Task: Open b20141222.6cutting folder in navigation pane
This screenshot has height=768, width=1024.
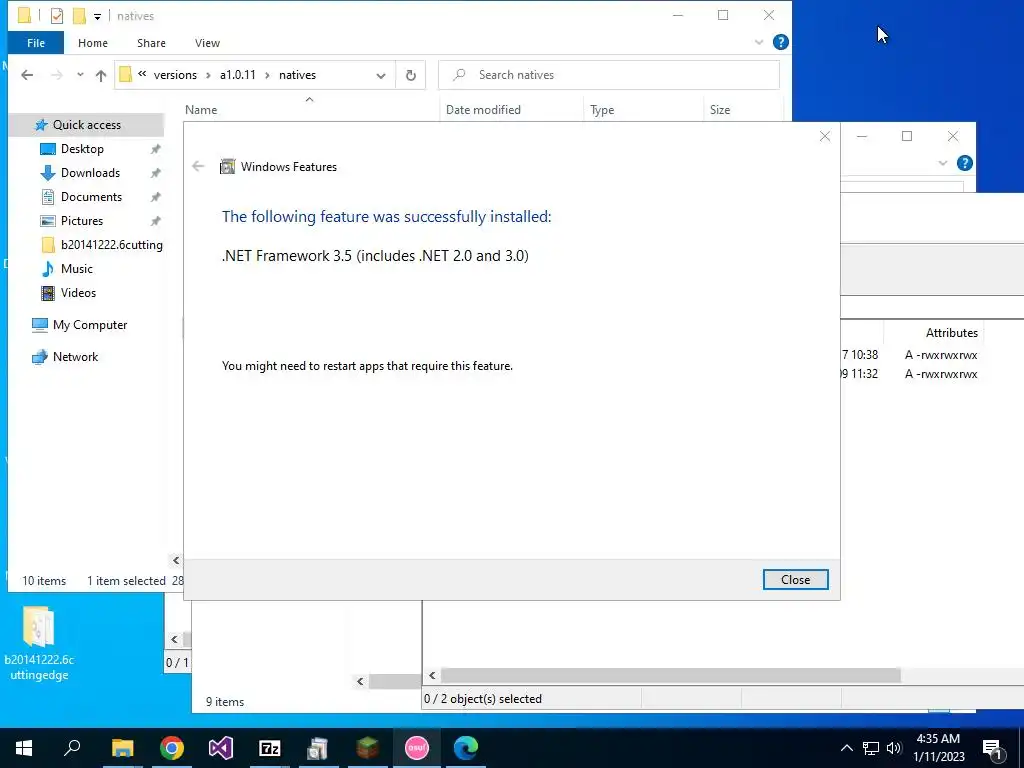Action: point(111,245)
